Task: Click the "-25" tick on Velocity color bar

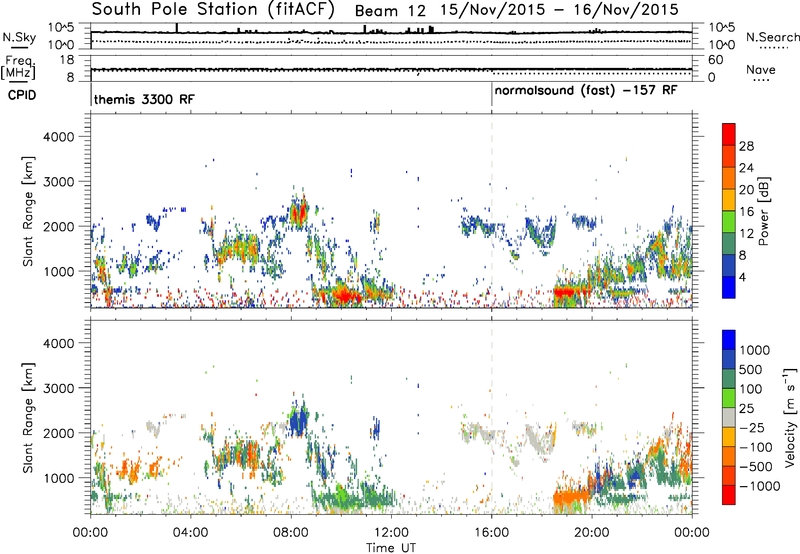Action: coord(752,427)
